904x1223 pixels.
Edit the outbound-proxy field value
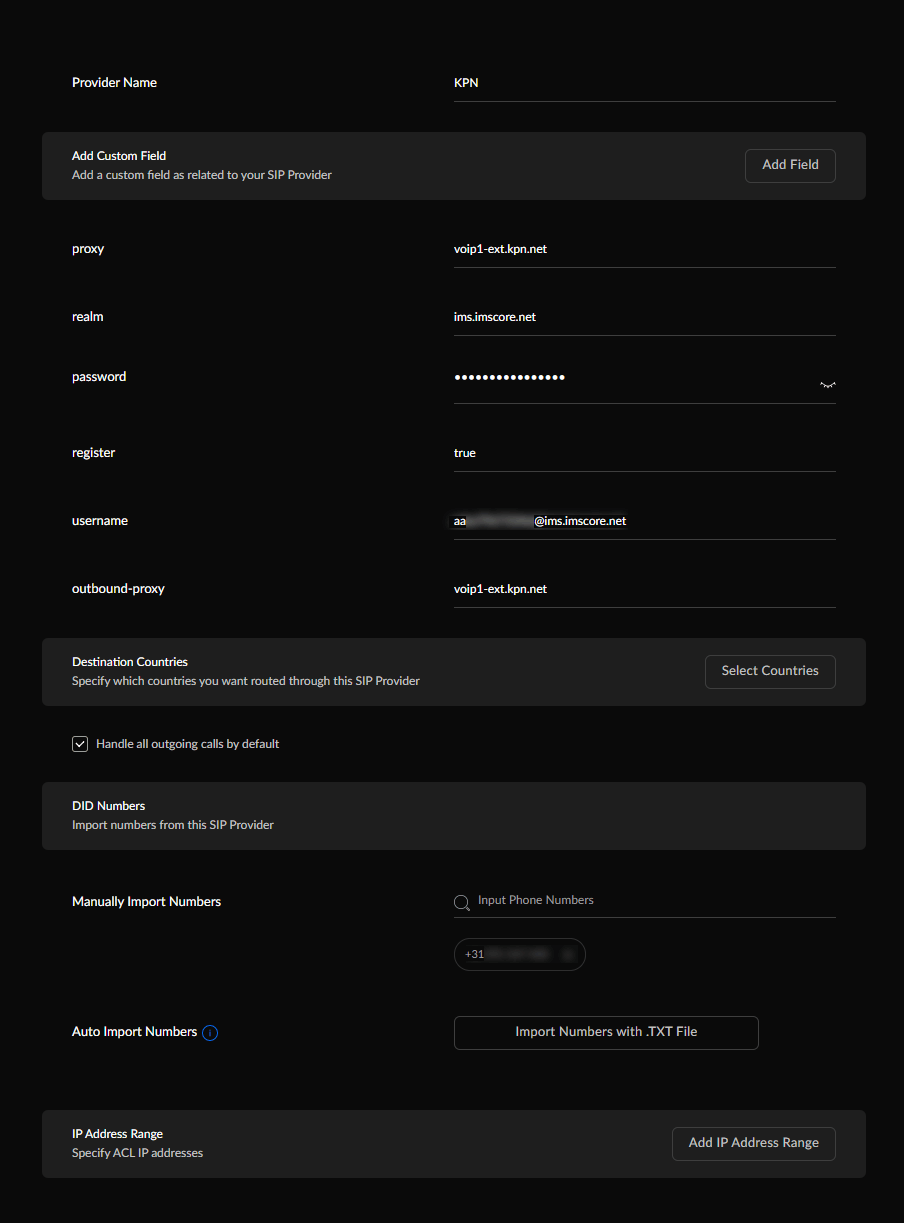click(x=644, y=589)
